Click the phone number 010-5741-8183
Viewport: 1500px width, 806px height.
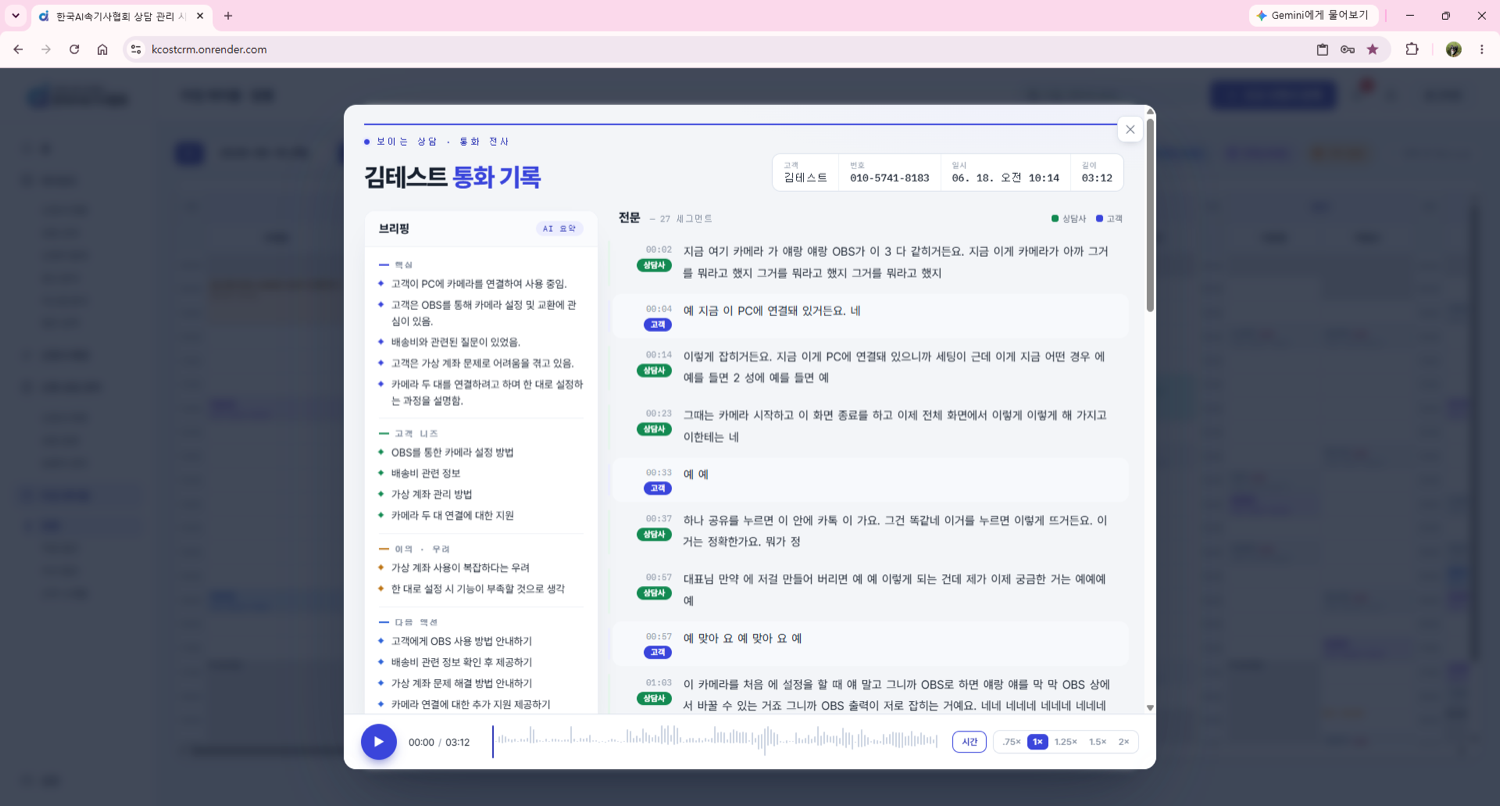[889, 178]
